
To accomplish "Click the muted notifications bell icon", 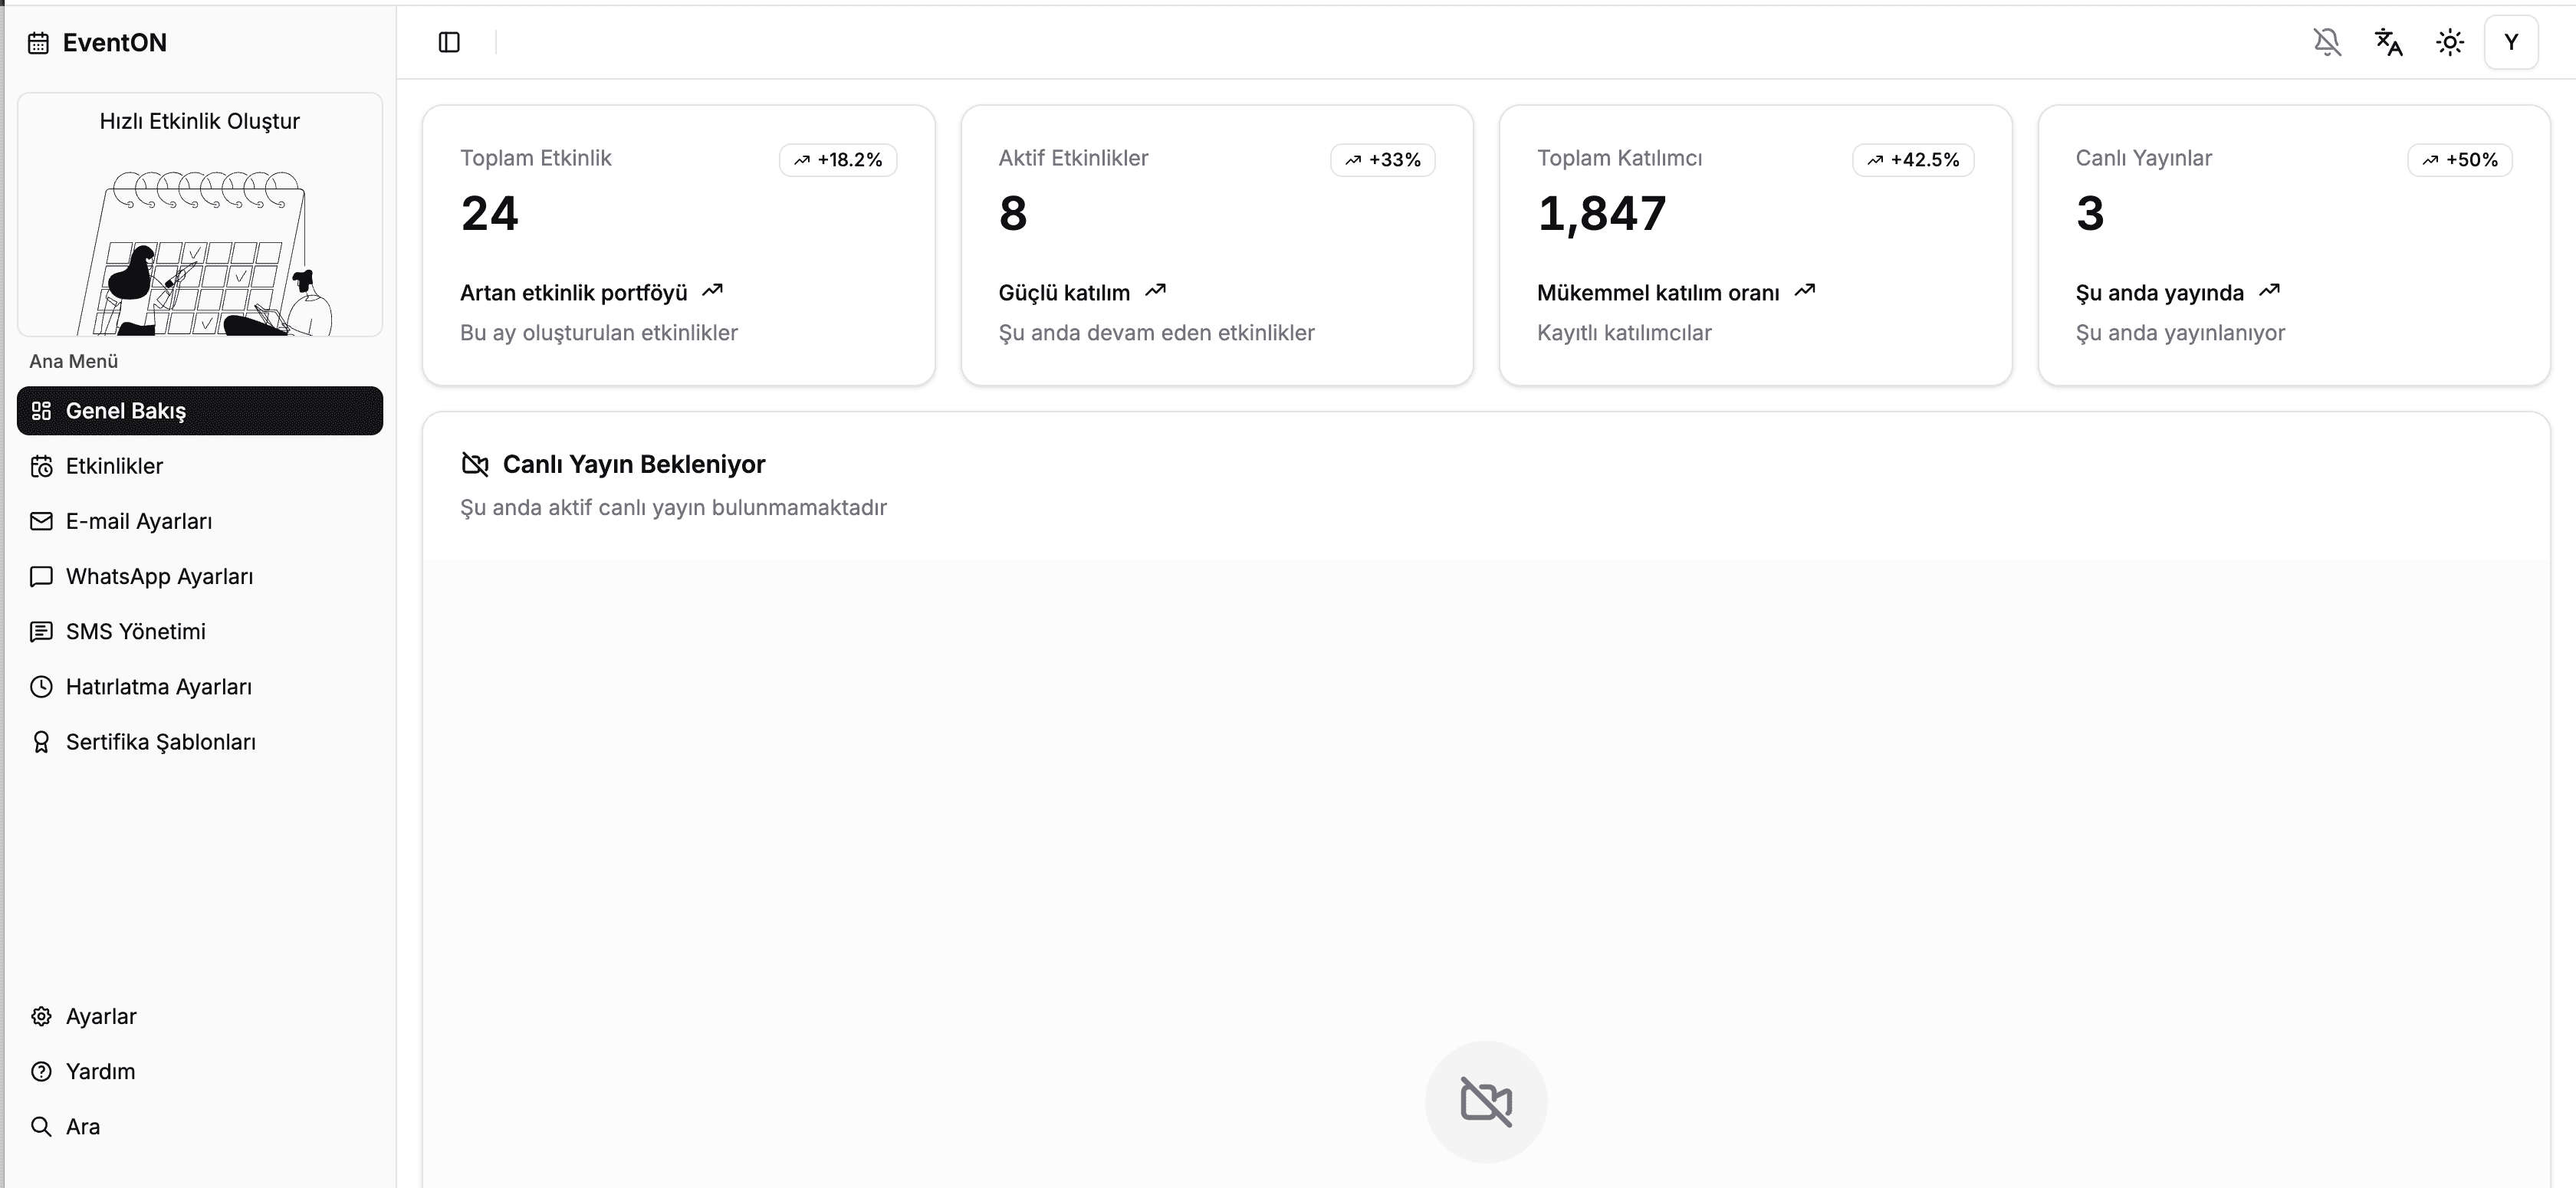I will [2327, 42].
